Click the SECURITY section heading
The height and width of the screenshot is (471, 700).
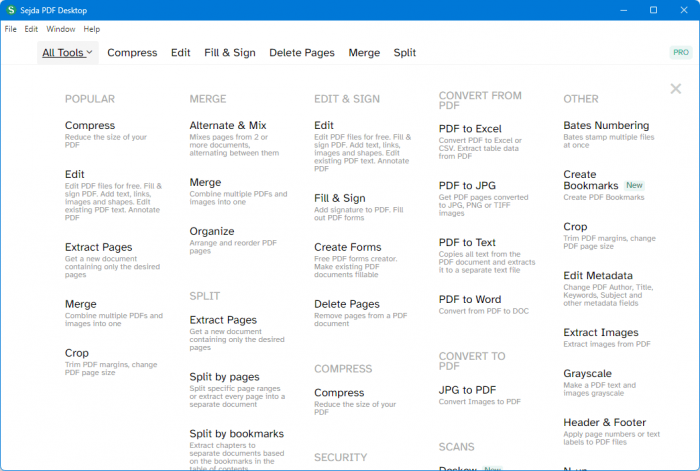pos(341,458)
